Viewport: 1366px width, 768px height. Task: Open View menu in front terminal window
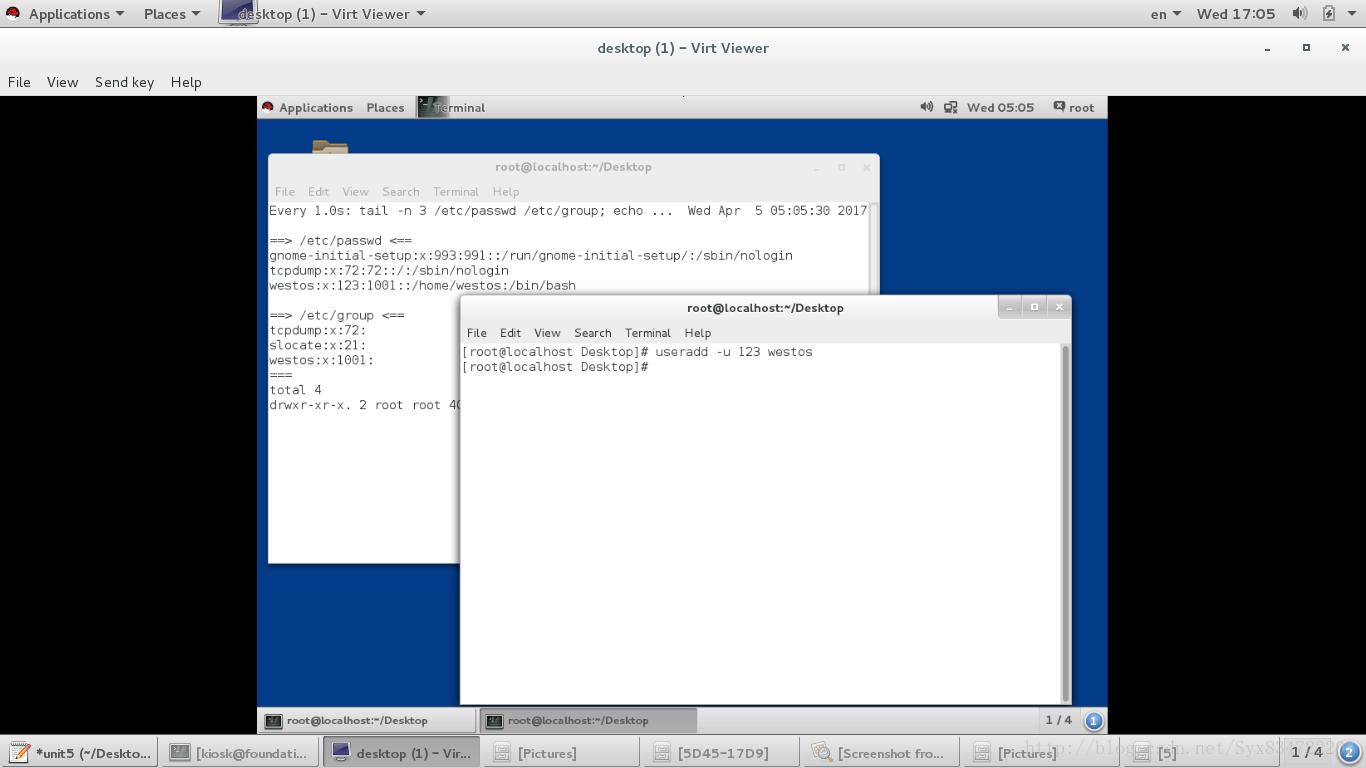547,333
